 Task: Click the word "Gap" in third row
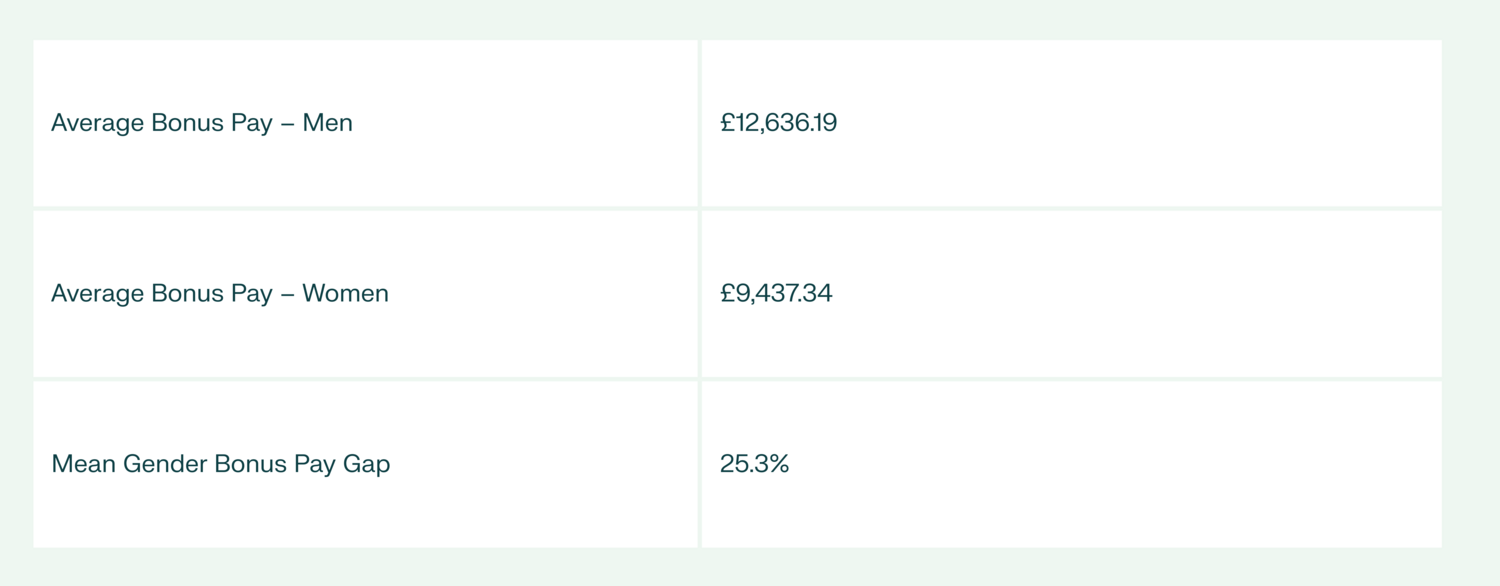(366, 465)
